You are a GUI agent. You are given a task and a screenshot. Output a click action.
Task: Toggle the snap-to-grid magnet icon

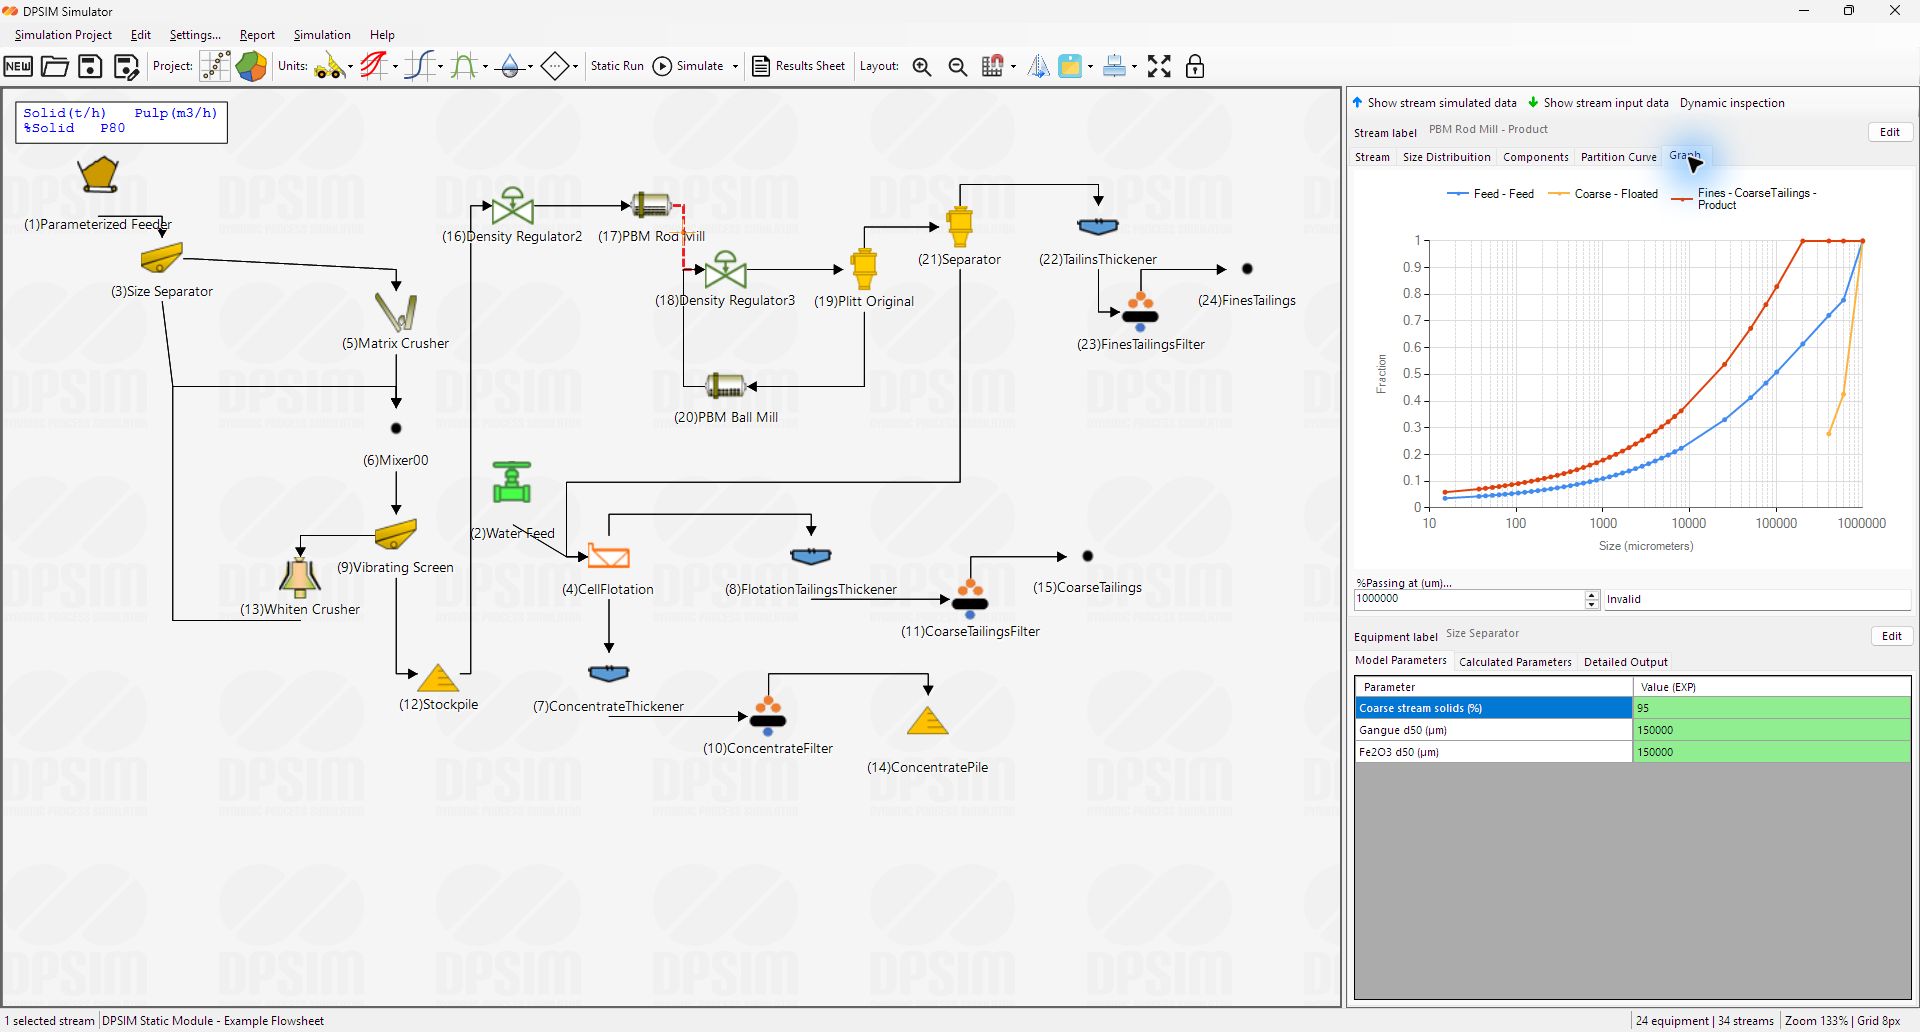coord(992,66)
